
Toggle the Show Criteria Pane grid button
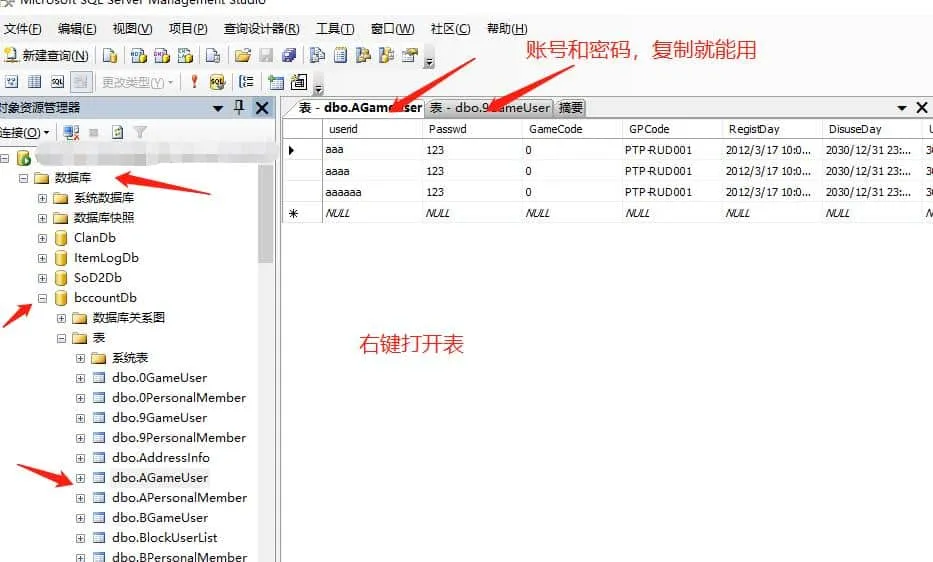click(35, 82)
